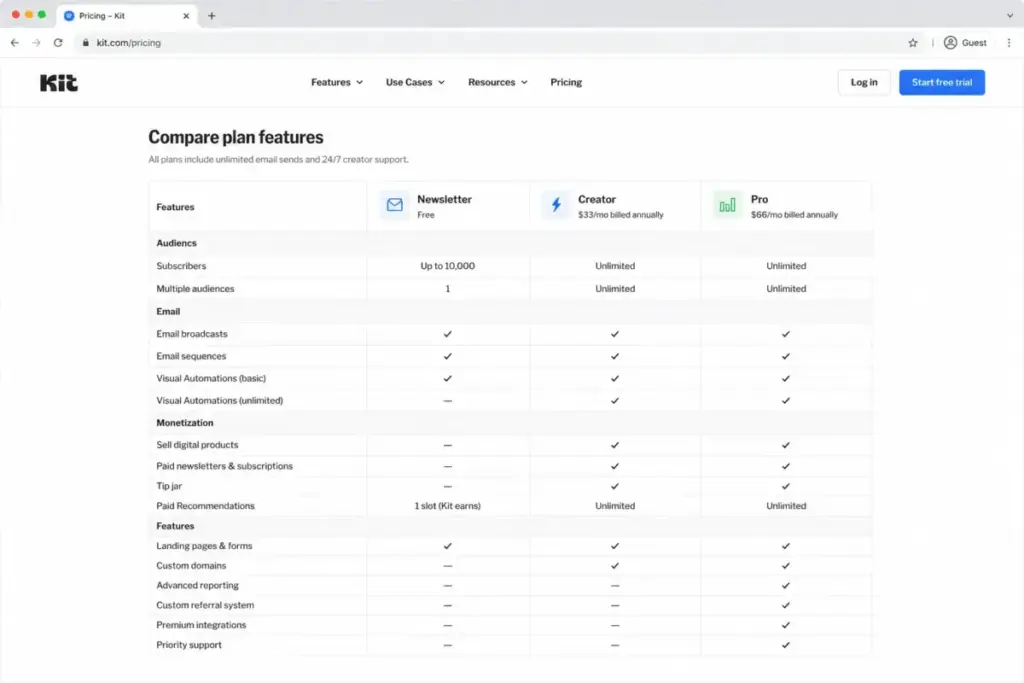1024x683 pixels.
Task: Click the Email section header
Action: [168, 311]
